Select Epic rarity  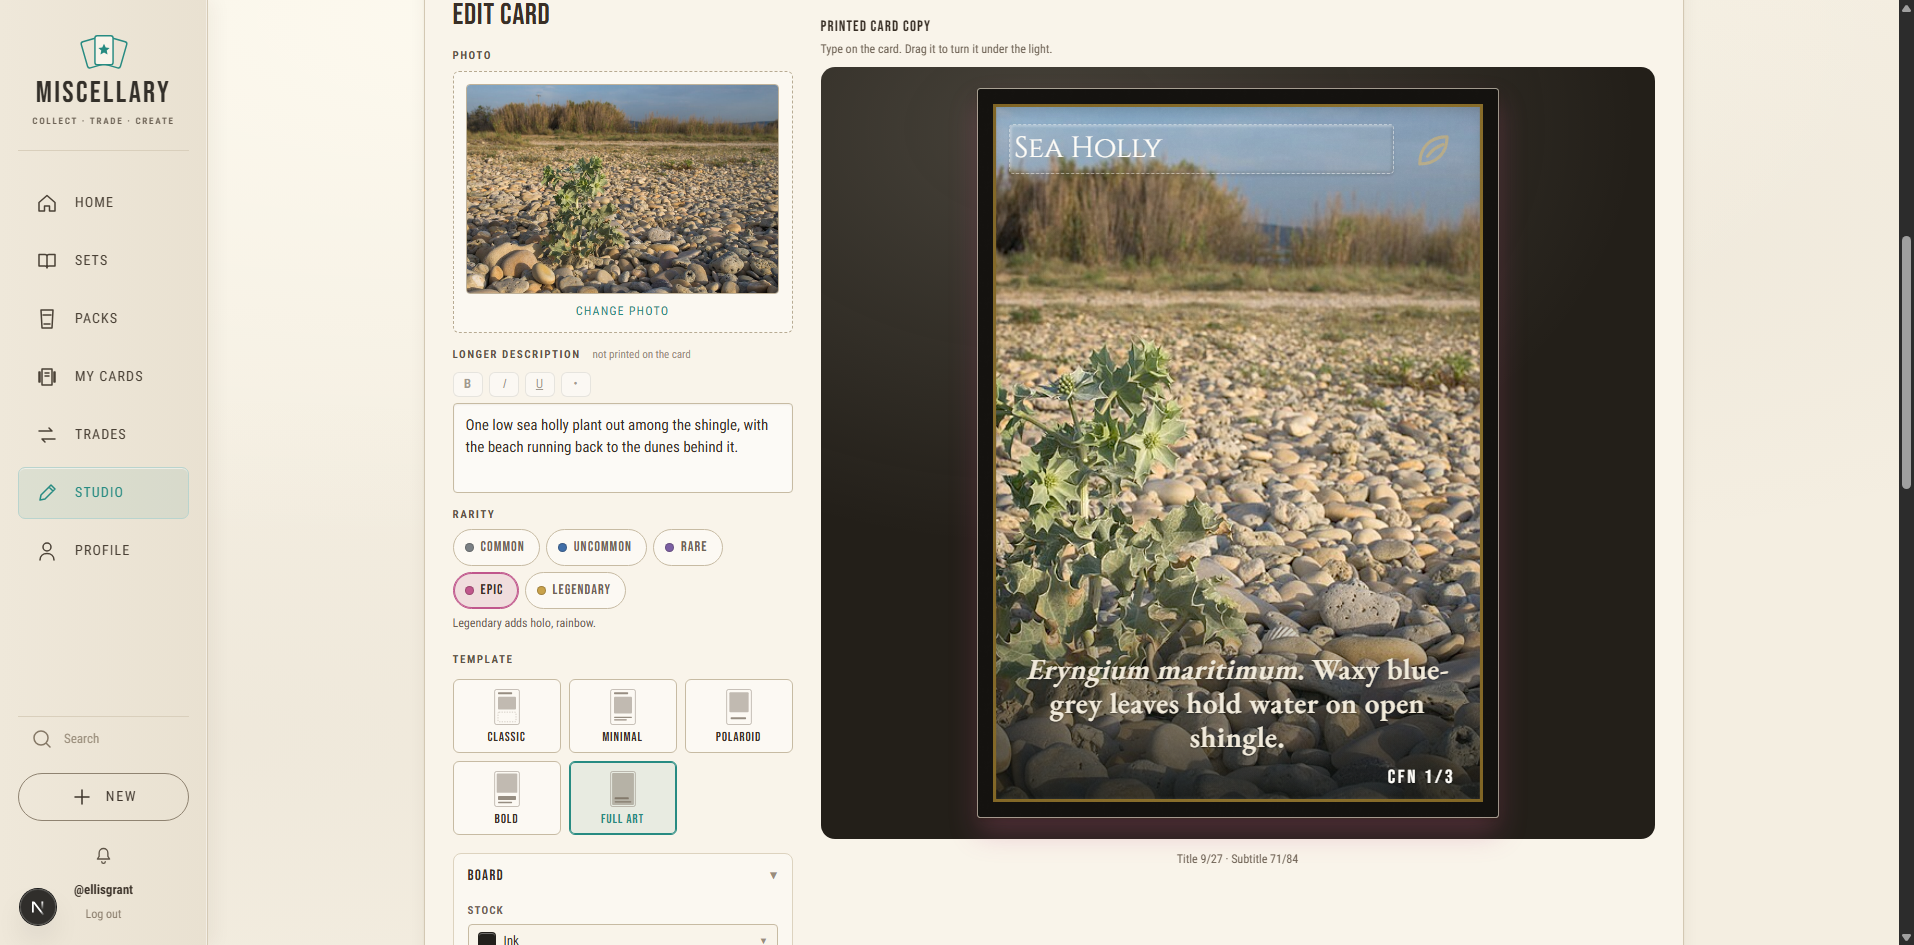click(x=486, y=590)
